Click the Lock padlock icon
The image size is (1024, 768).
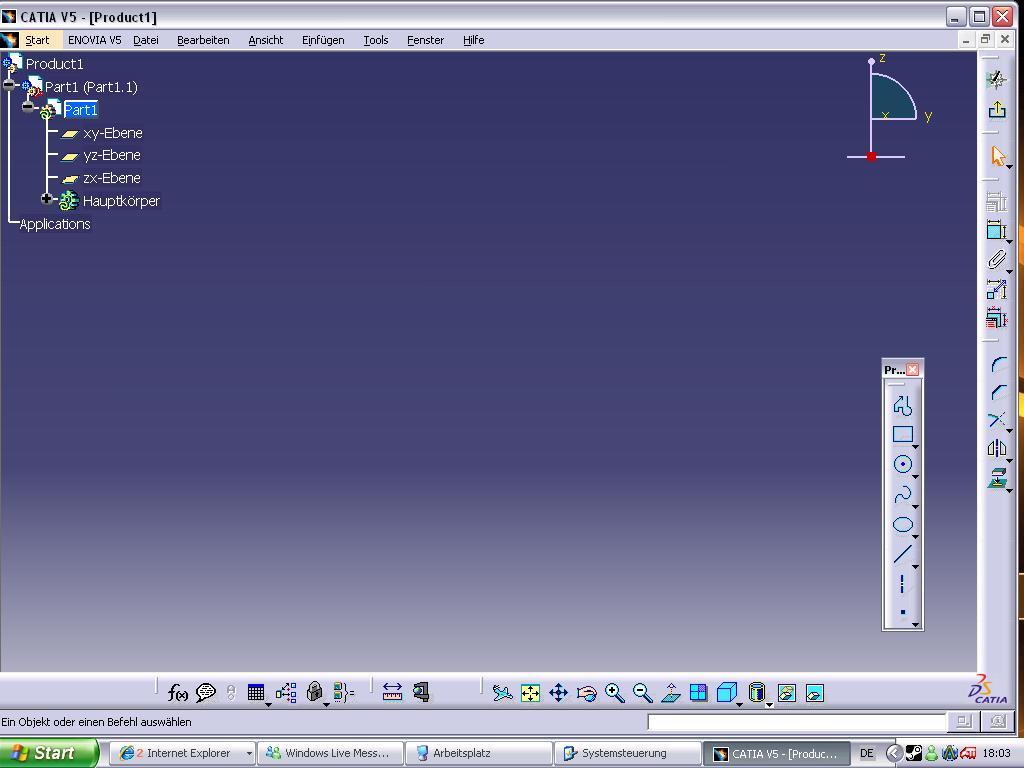[x=314, y=692]
